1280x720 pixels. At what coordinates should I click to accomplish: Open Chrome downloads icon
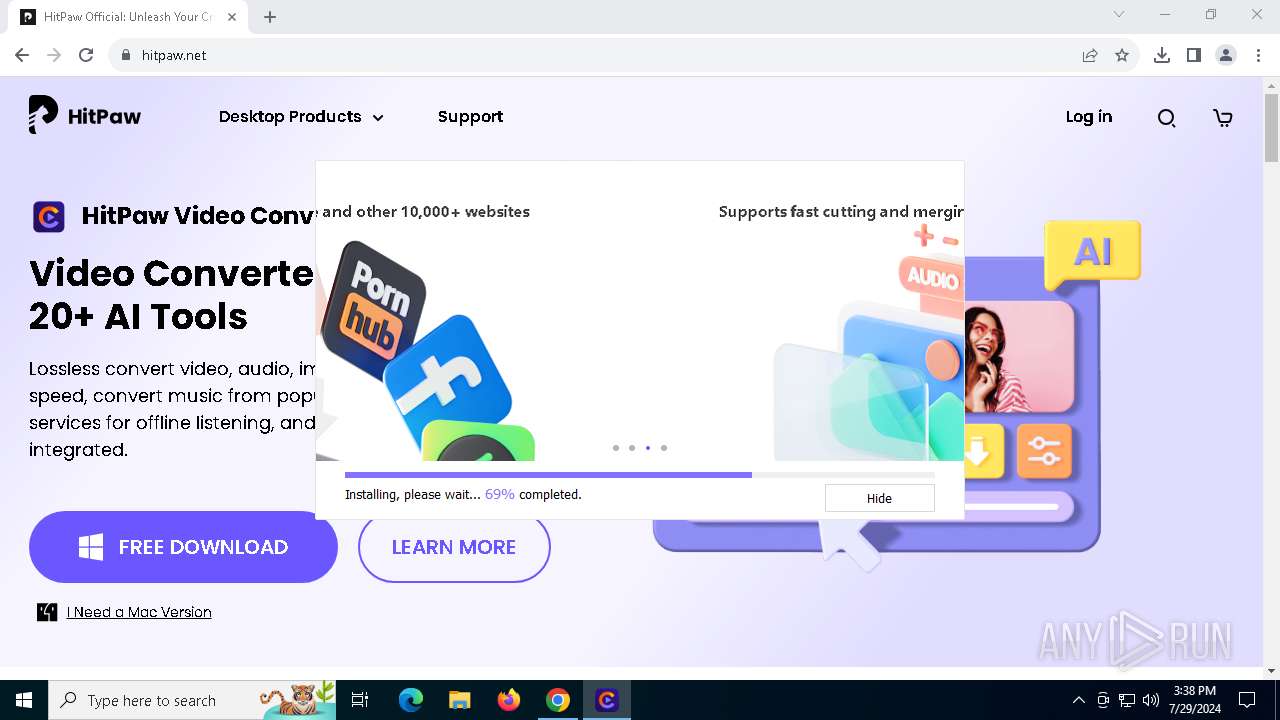click(1162, 55)
